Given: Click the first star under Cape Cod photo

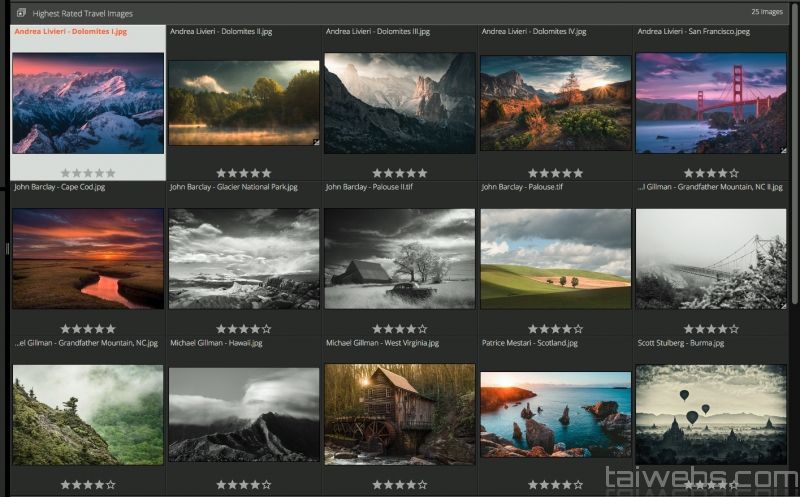Looking at the screenshot, I should click(x=66, y=328).
